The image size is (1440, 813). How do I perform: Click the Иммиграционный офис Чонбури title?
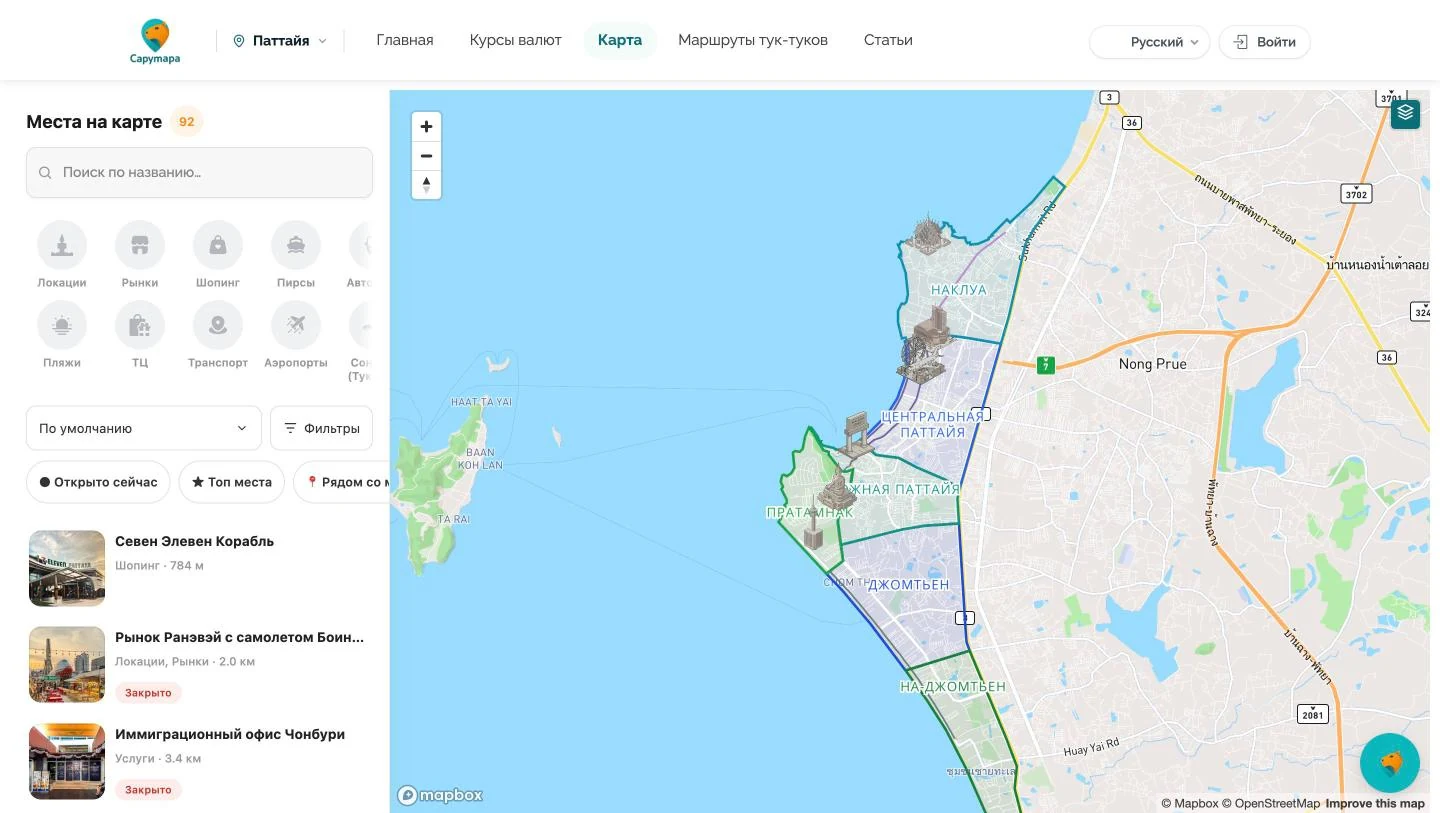[x=230, y=734]
